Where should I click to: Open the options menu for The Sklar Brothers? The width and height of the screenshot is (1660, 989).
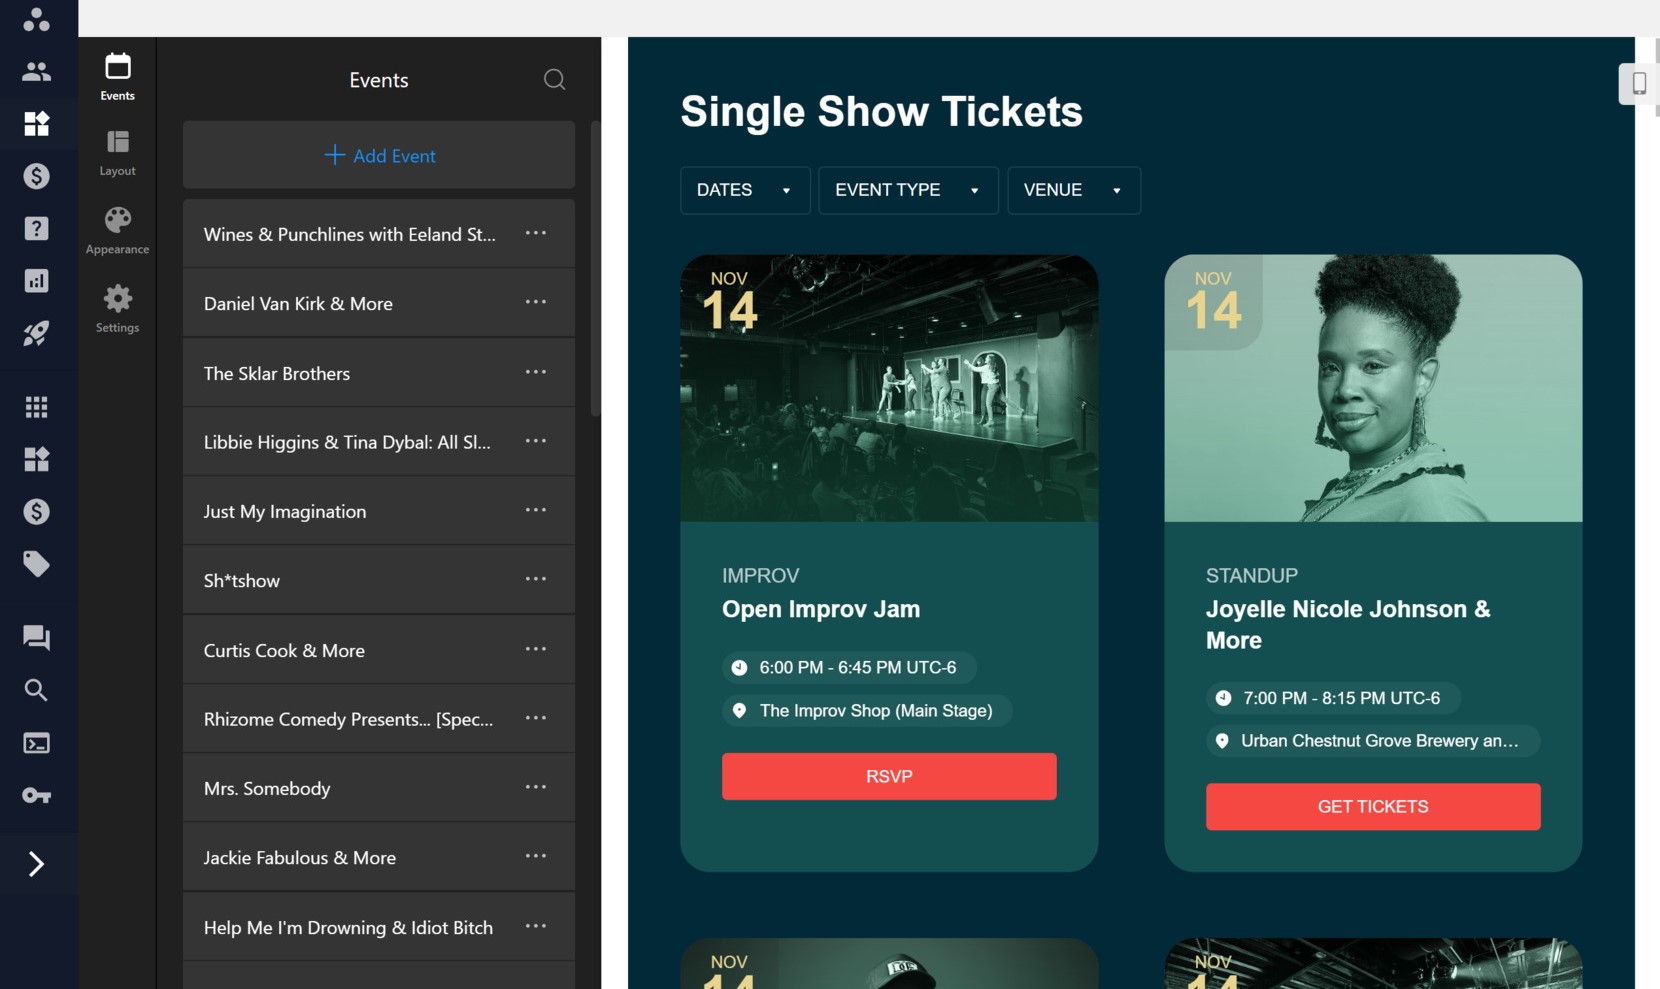pos(536,371)
